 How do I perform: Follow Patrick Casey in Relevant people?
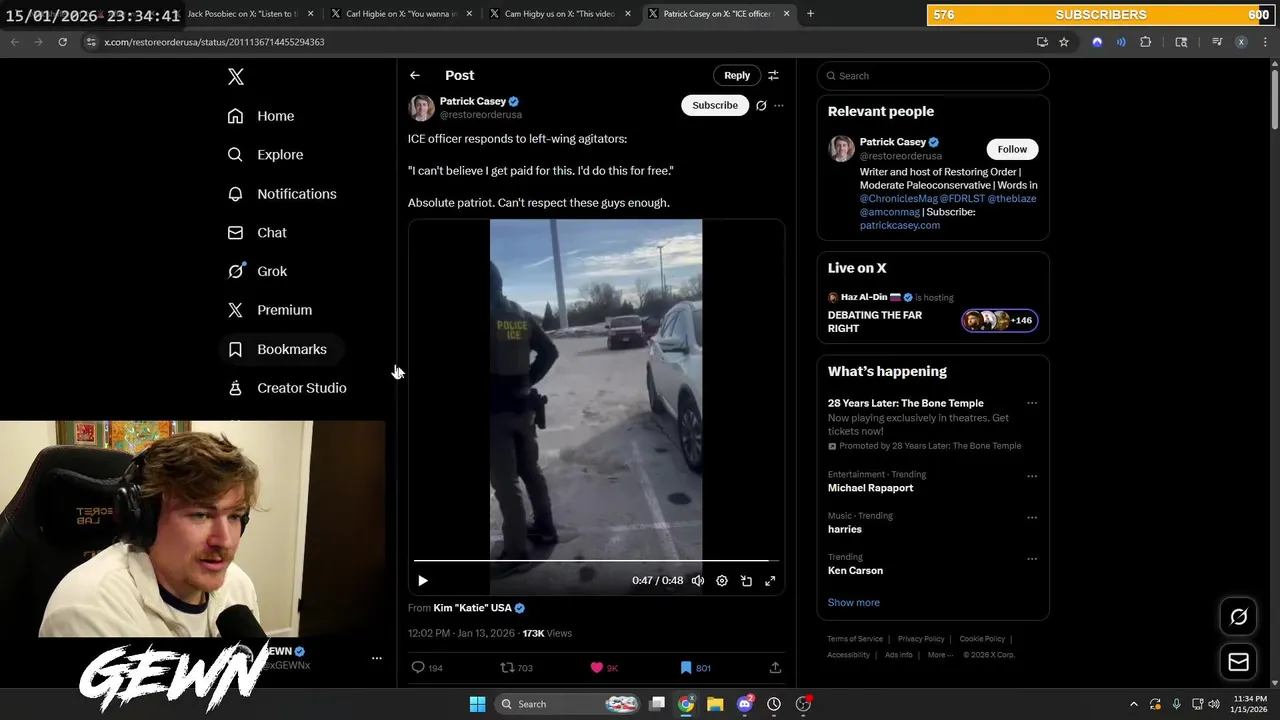click(x=1012, y=149)
